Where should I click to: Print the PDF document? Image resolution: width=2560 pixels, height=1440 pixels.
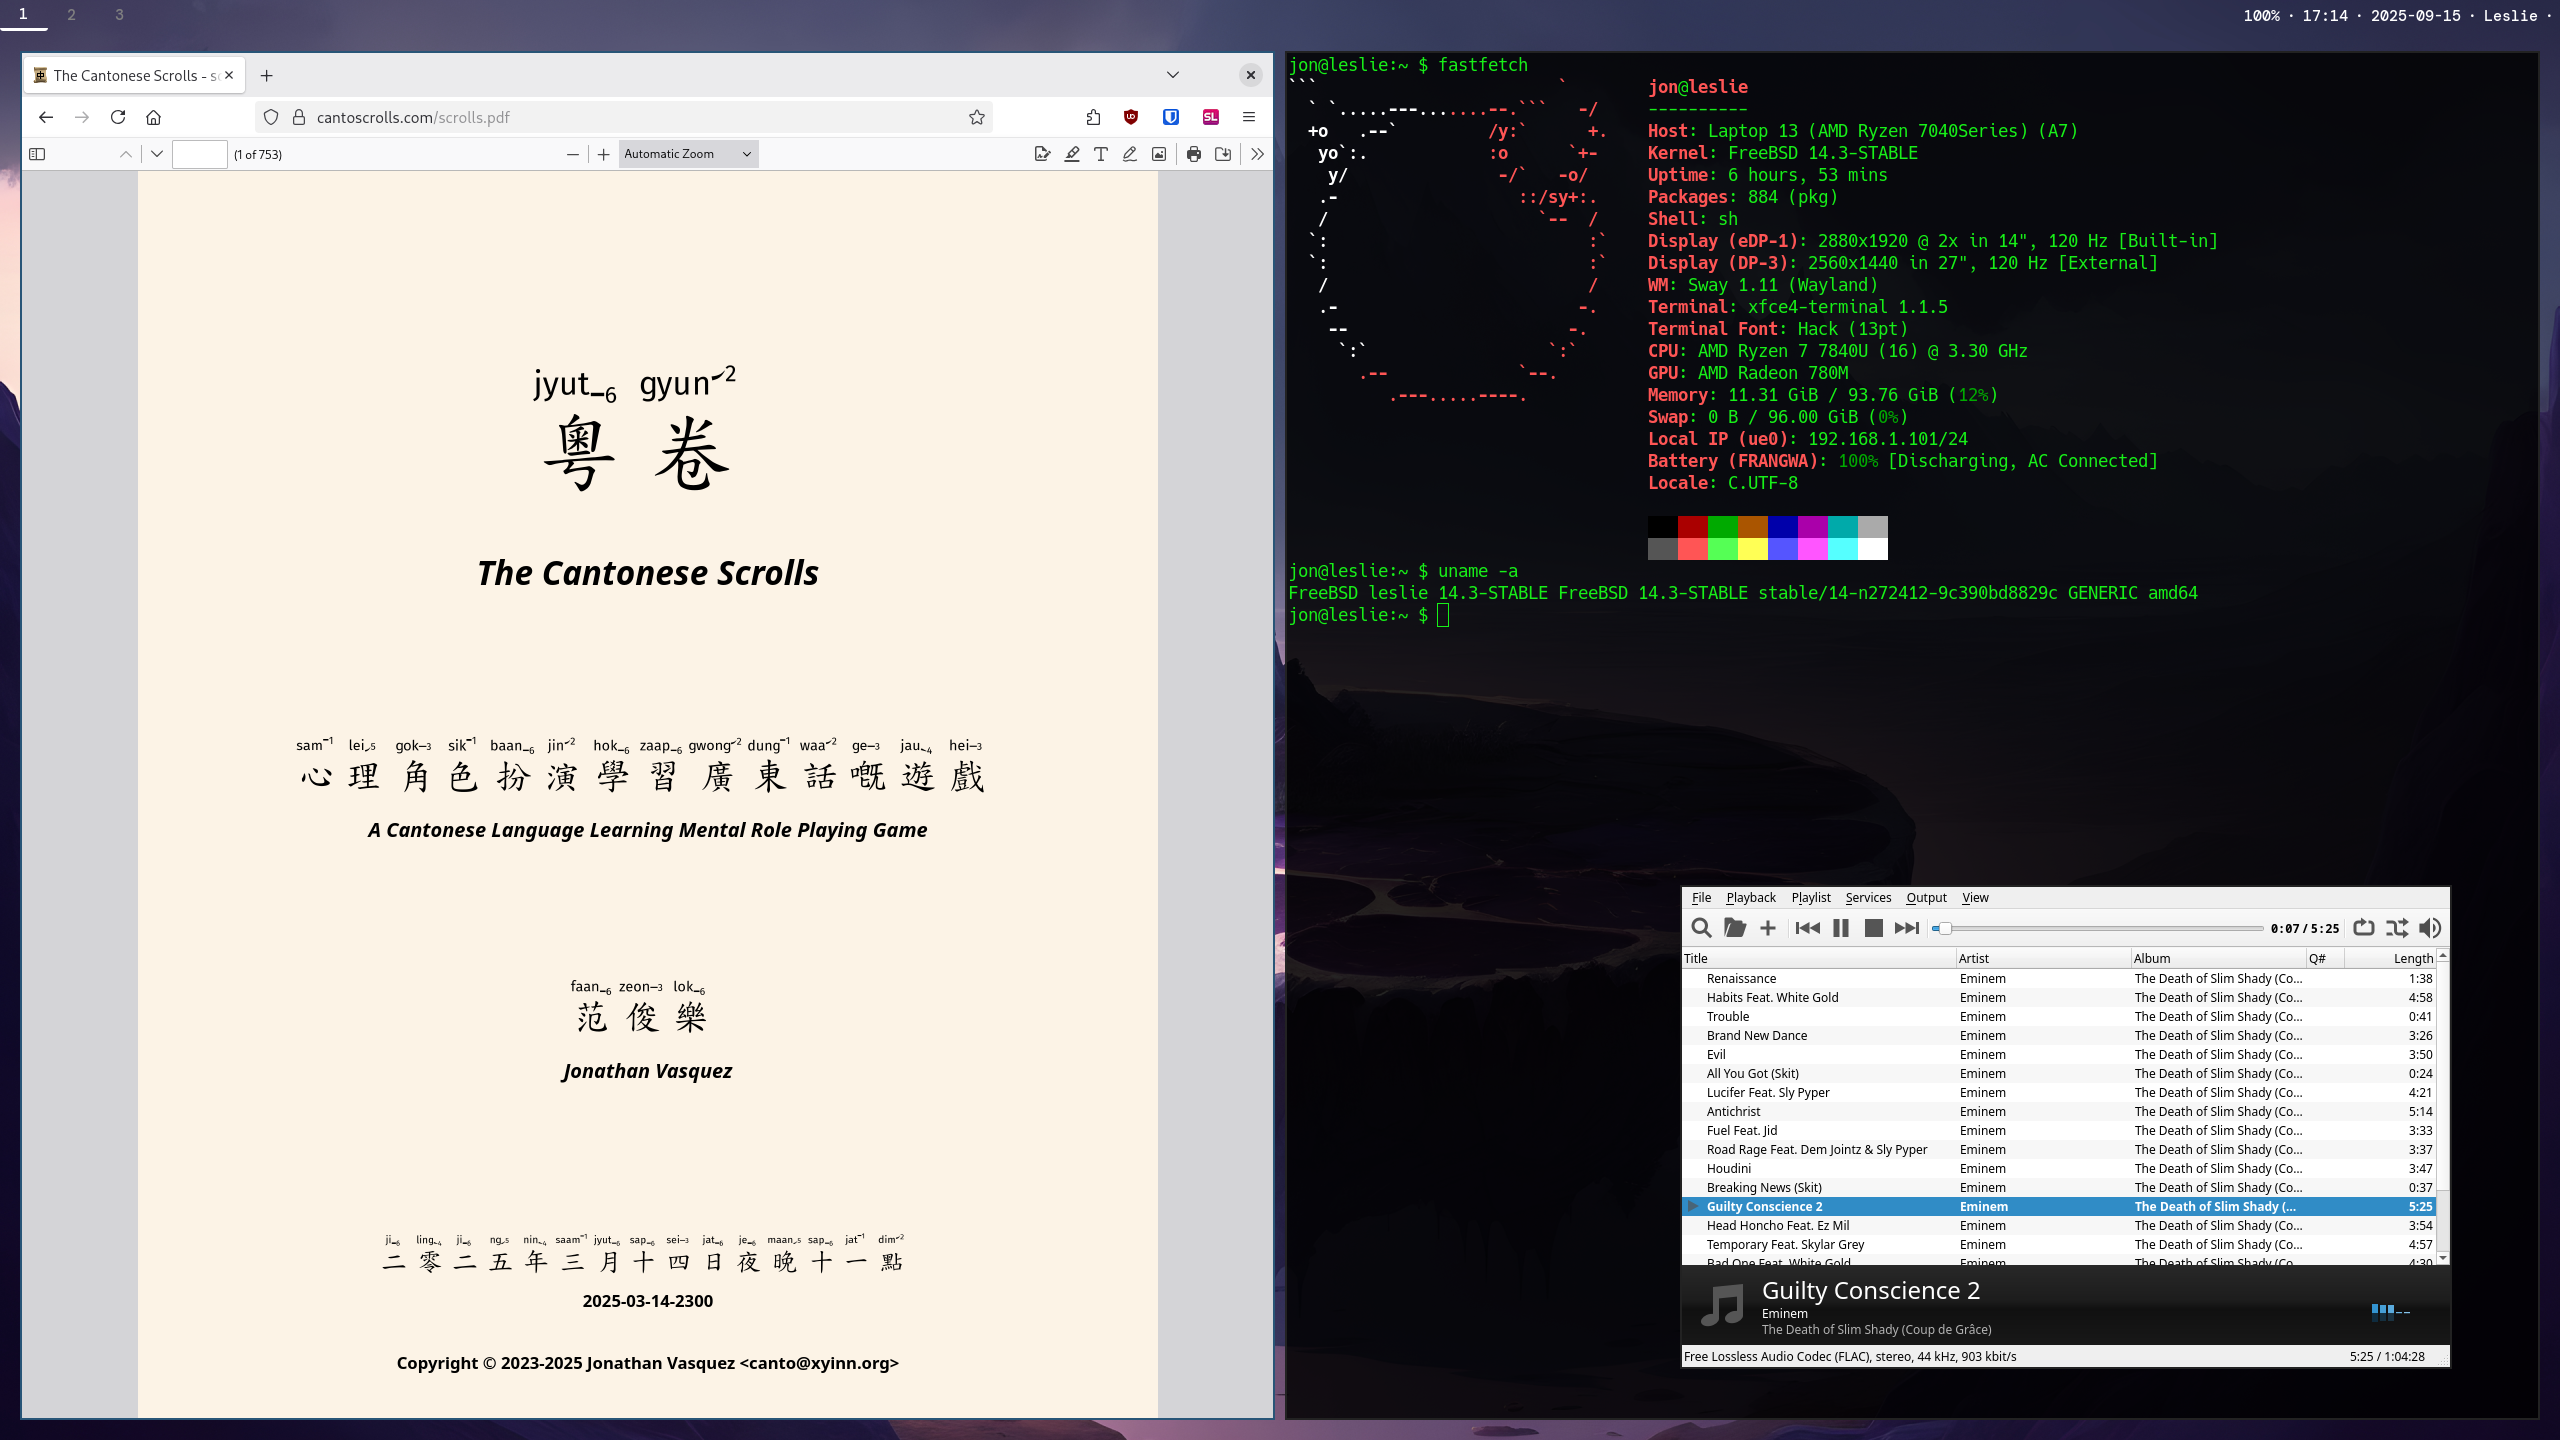pos(1194,154)
